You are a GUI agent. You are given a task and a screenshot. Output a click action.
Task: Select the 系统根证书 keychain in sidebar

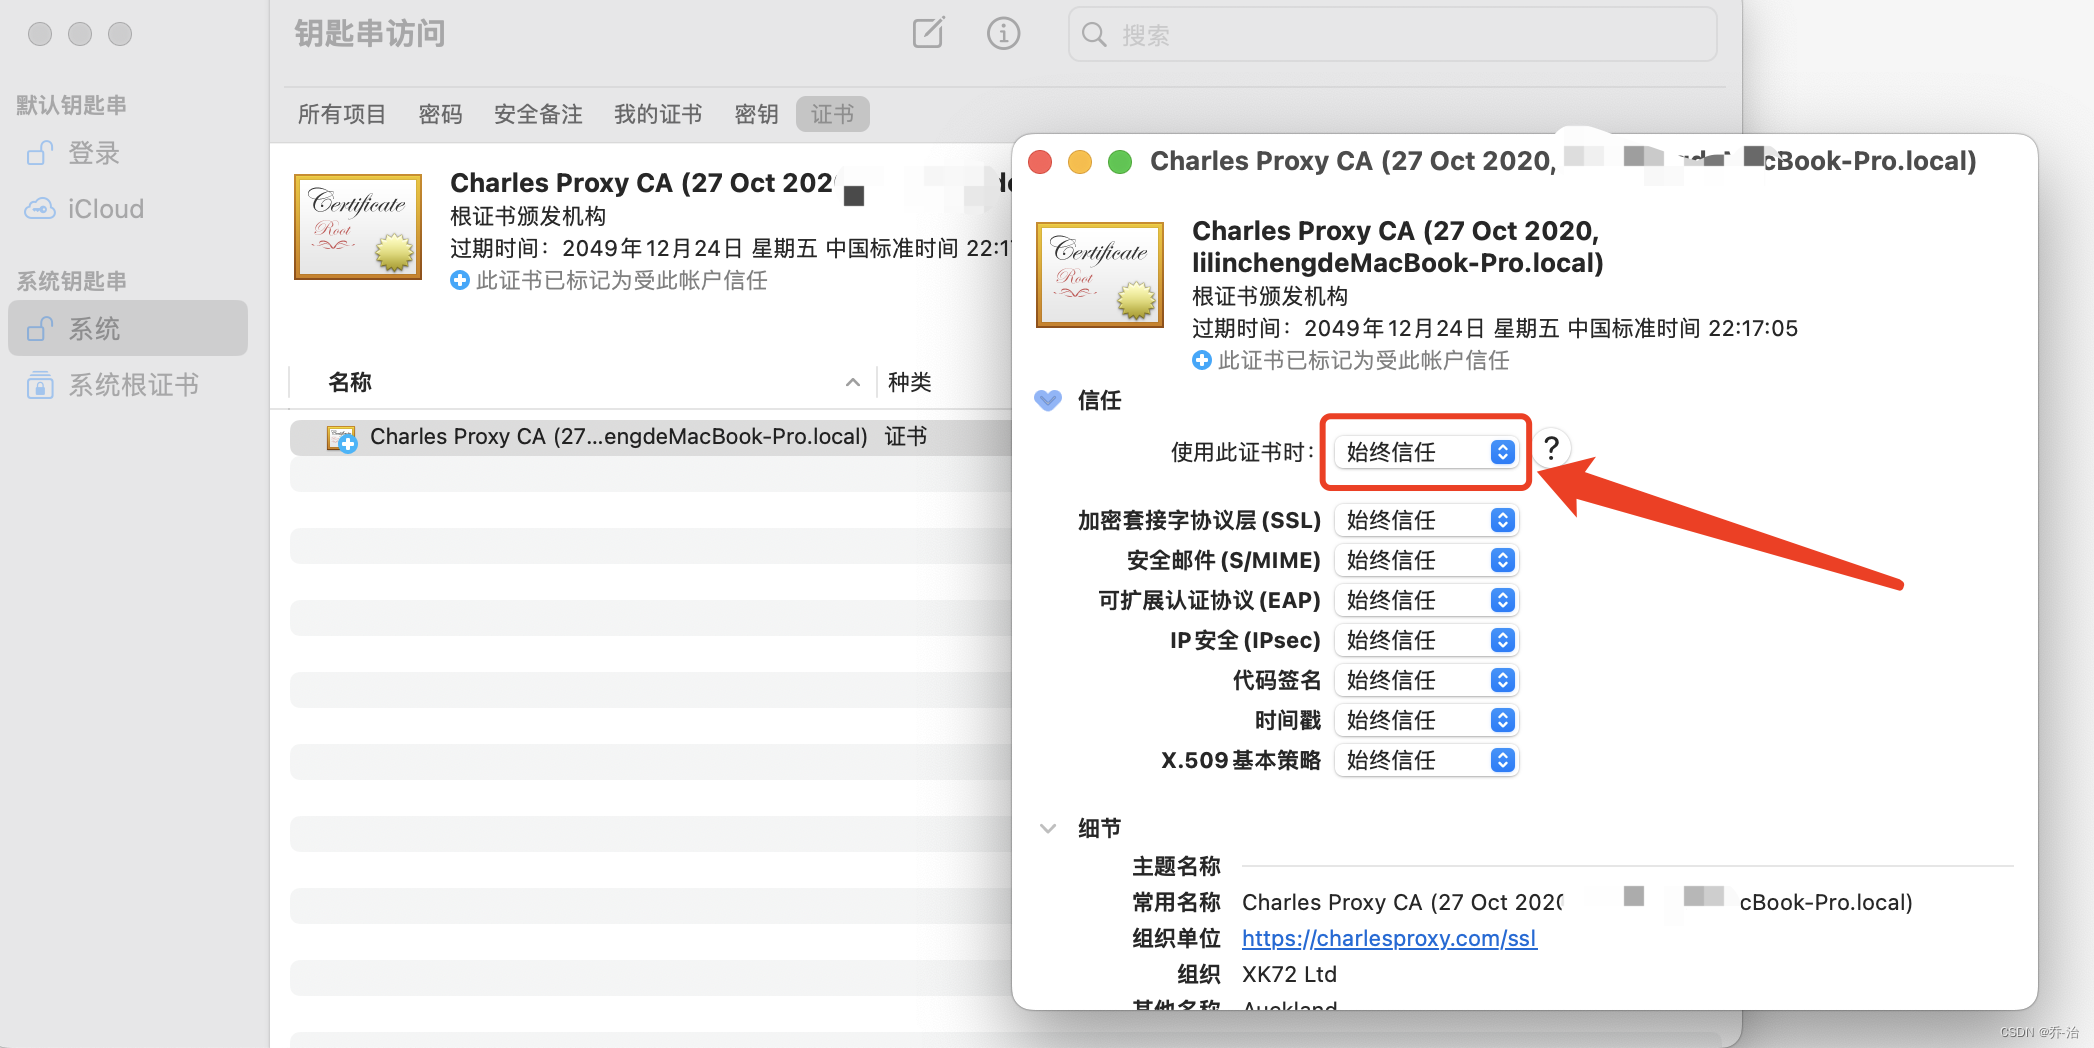click(128, 385)
